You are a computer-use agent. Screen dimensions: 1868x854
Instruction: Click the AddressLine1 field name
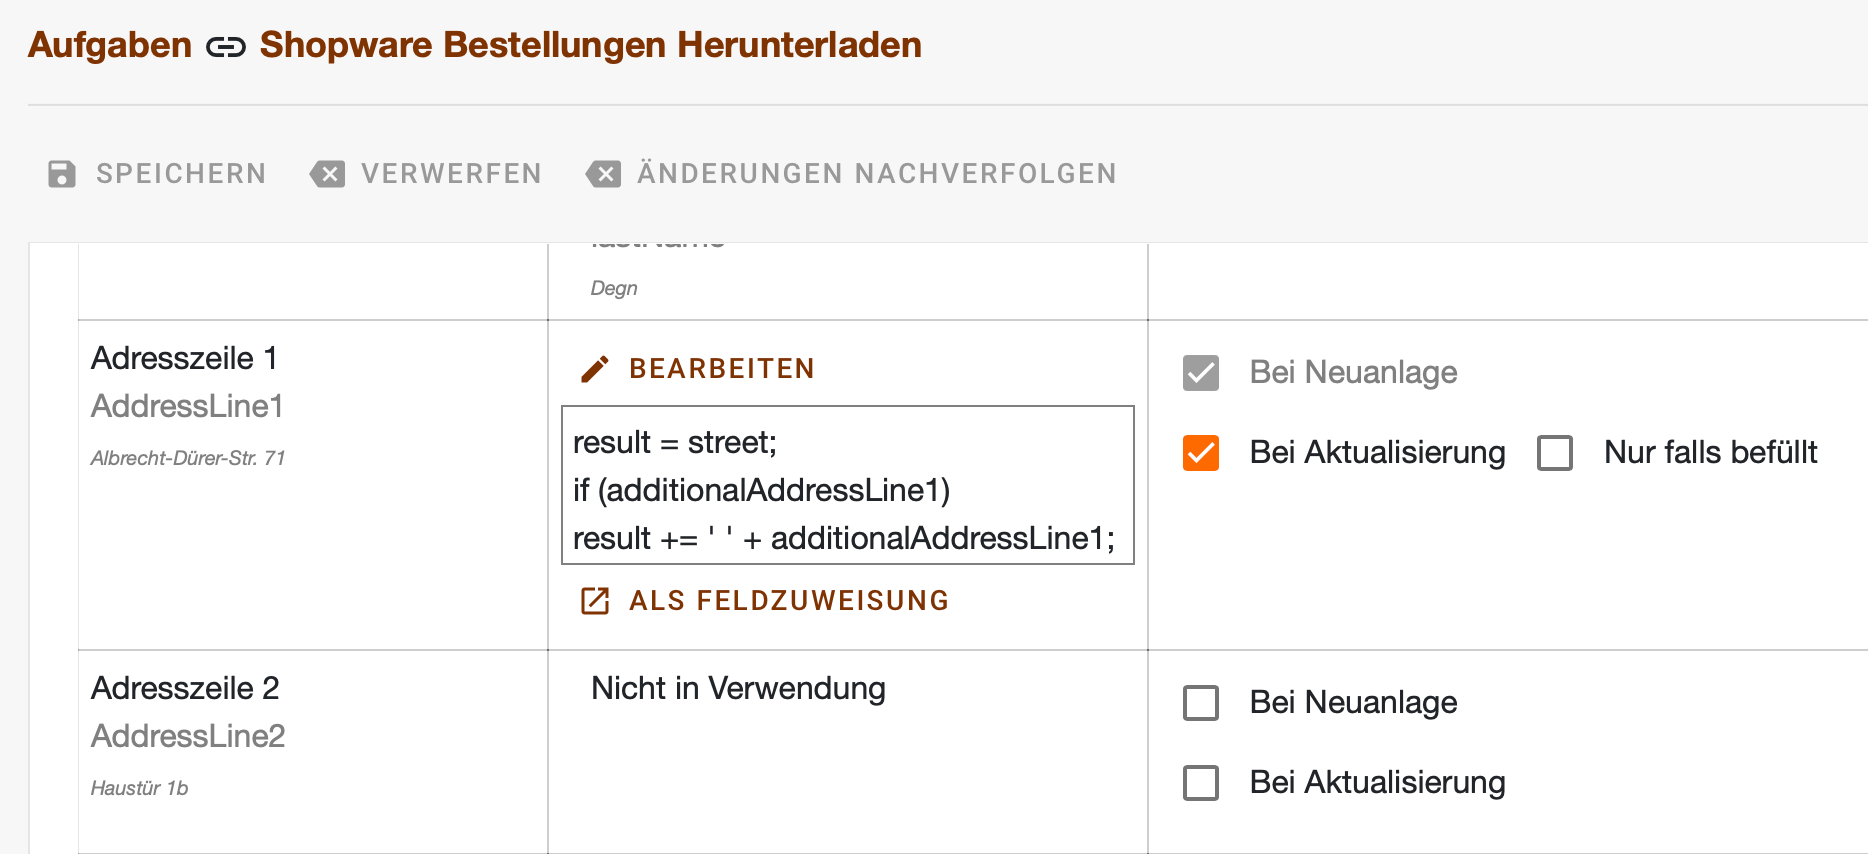[187, 406]
